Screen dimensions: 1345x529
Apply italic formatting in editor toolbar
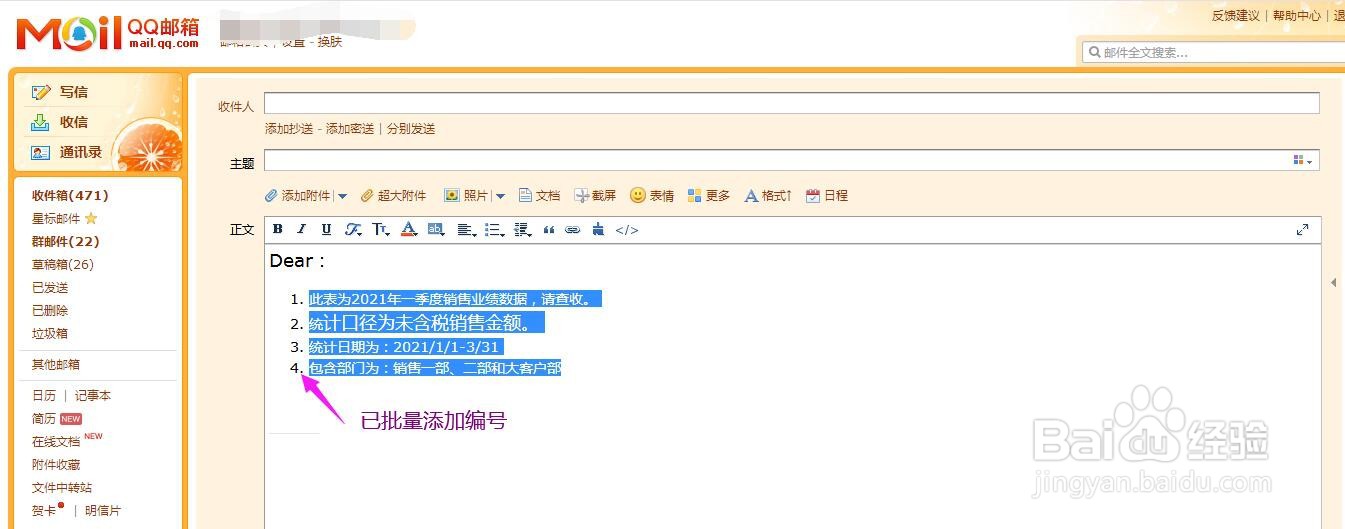pos(301,229)
